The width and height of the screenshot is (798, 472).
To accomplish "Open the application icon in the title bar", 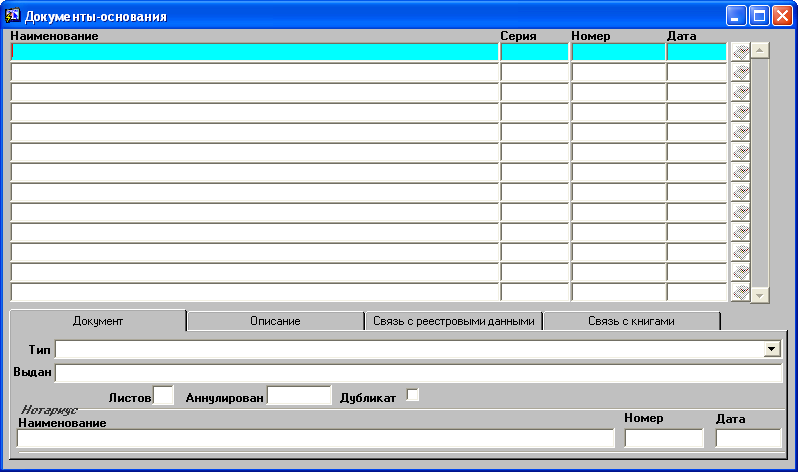I will click(x=12, y=16).
